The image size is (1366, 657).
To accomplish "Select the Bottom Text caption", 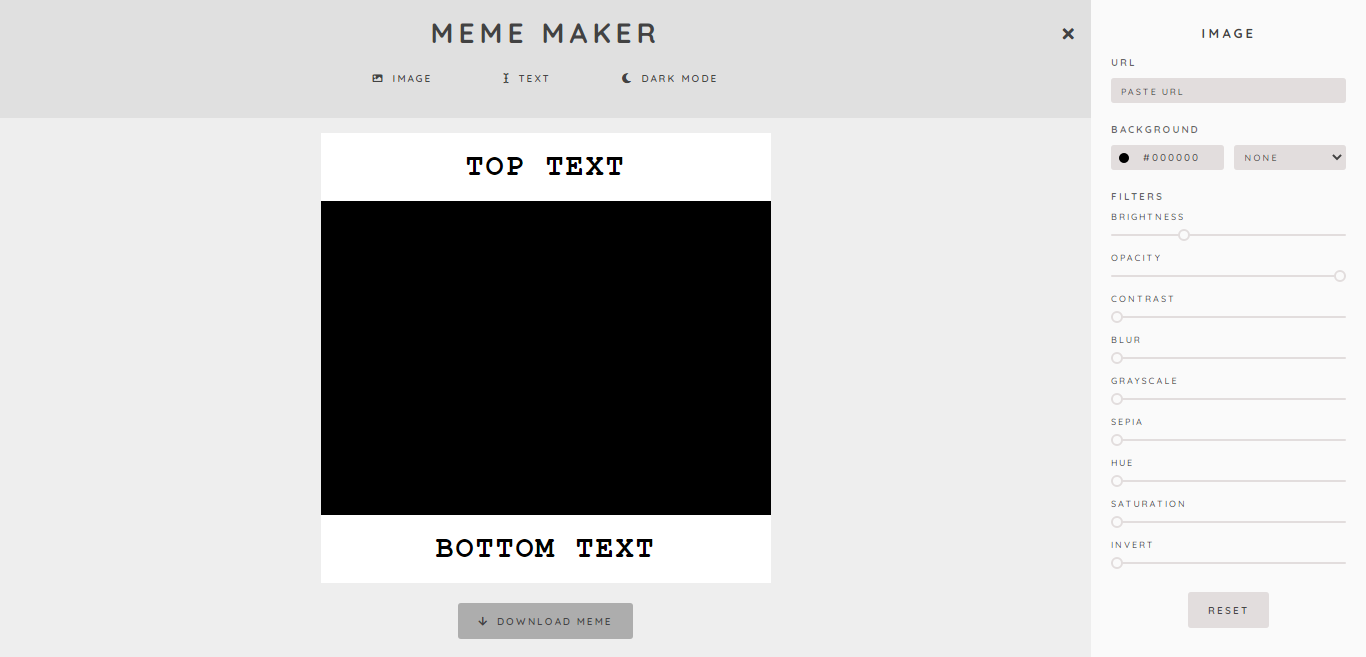I will coord(545,549).
